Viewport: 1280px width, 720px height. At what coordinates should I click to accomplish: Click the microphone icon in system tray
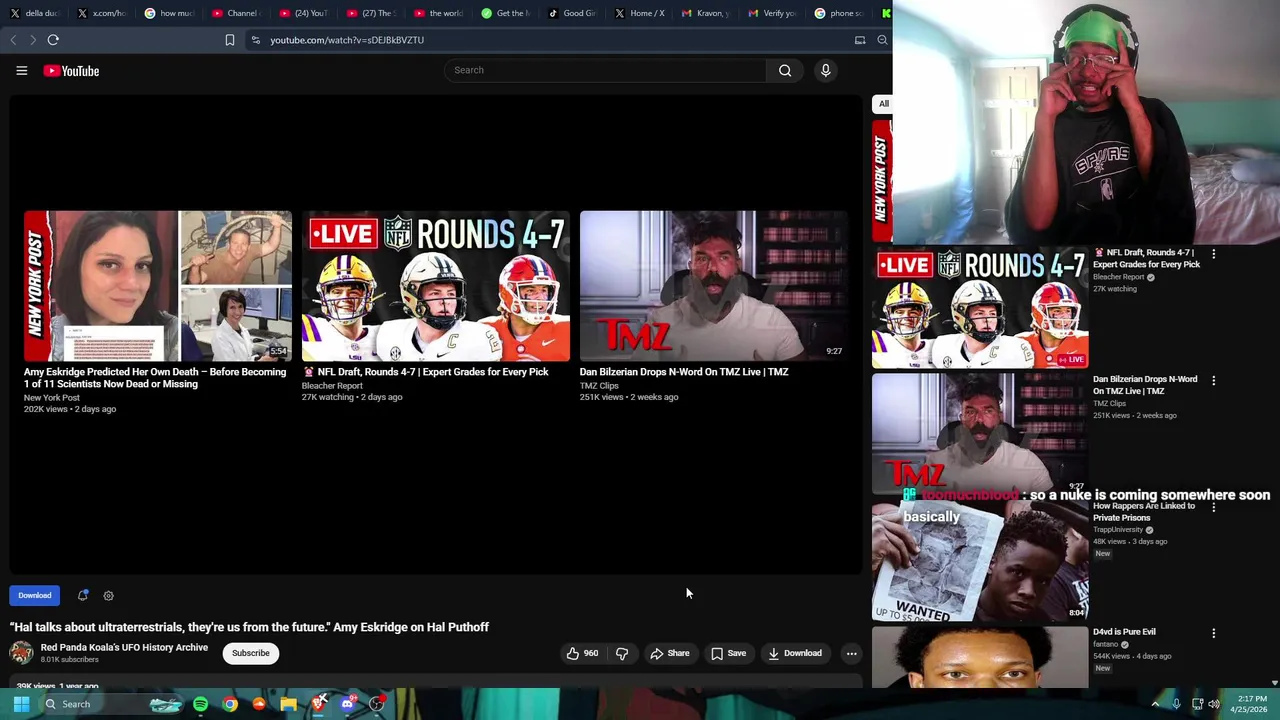point(1176,704)
